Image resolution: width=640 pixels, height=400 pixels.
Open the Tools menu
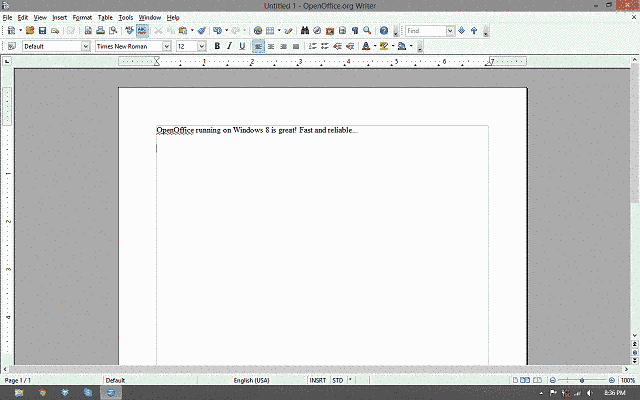click(126, 18)
